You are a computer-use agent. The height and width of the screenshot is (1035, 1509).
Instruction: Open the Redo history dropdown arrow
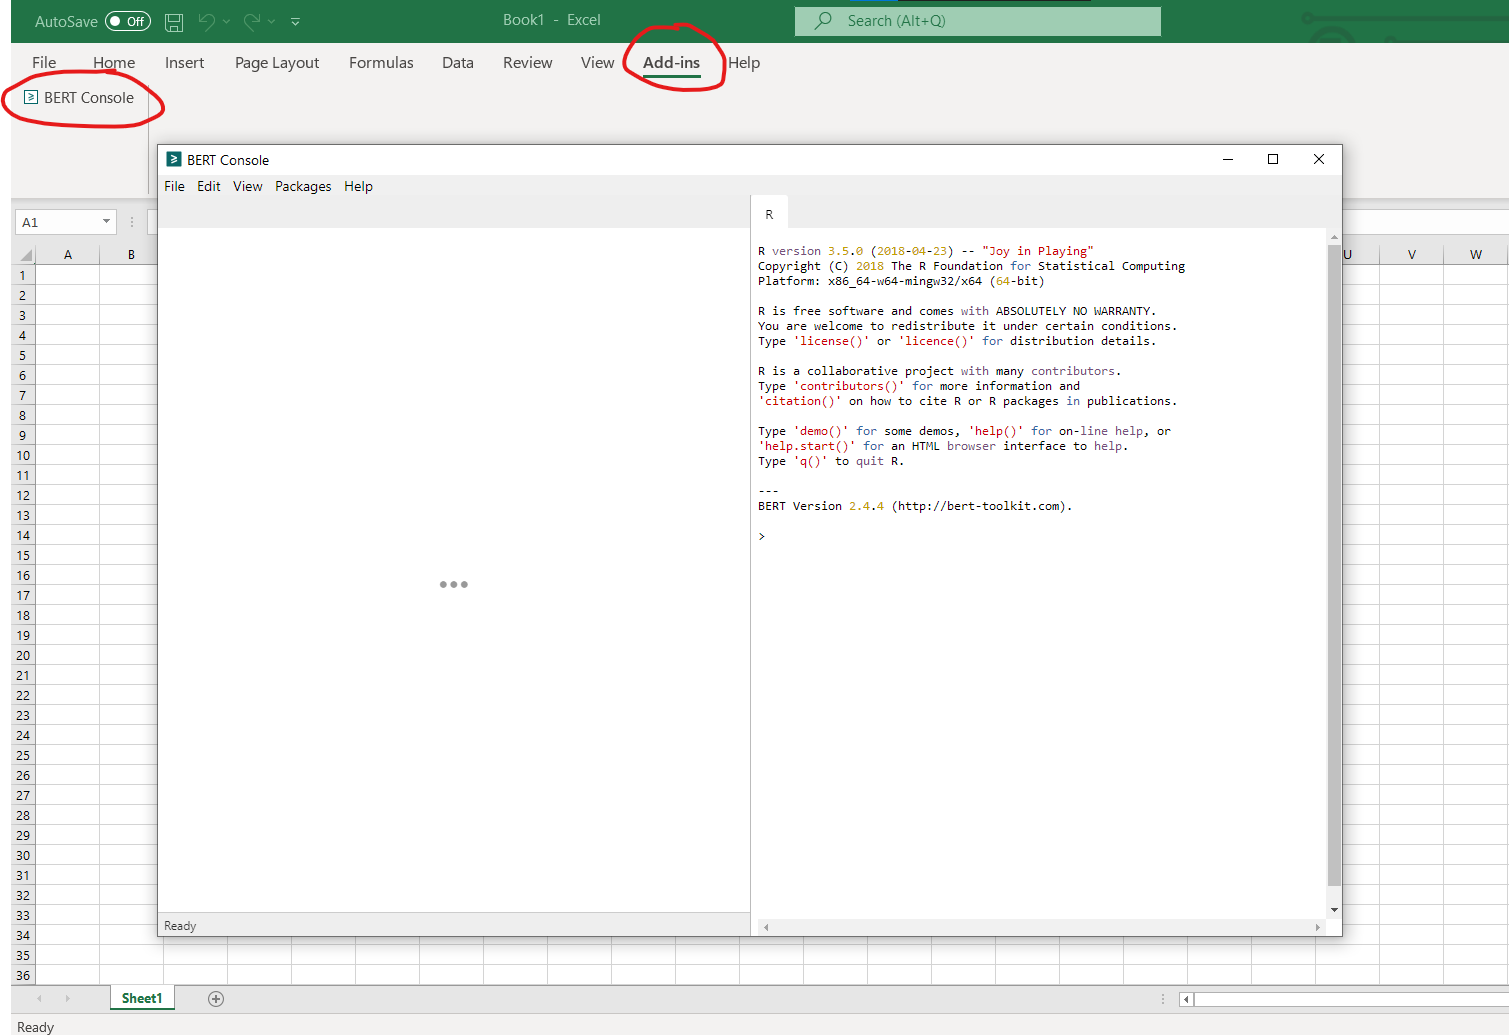click(272, 21)
